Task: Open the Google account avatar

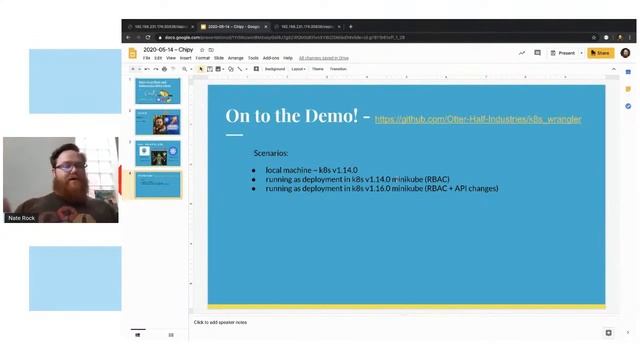Action: point(625,53)
